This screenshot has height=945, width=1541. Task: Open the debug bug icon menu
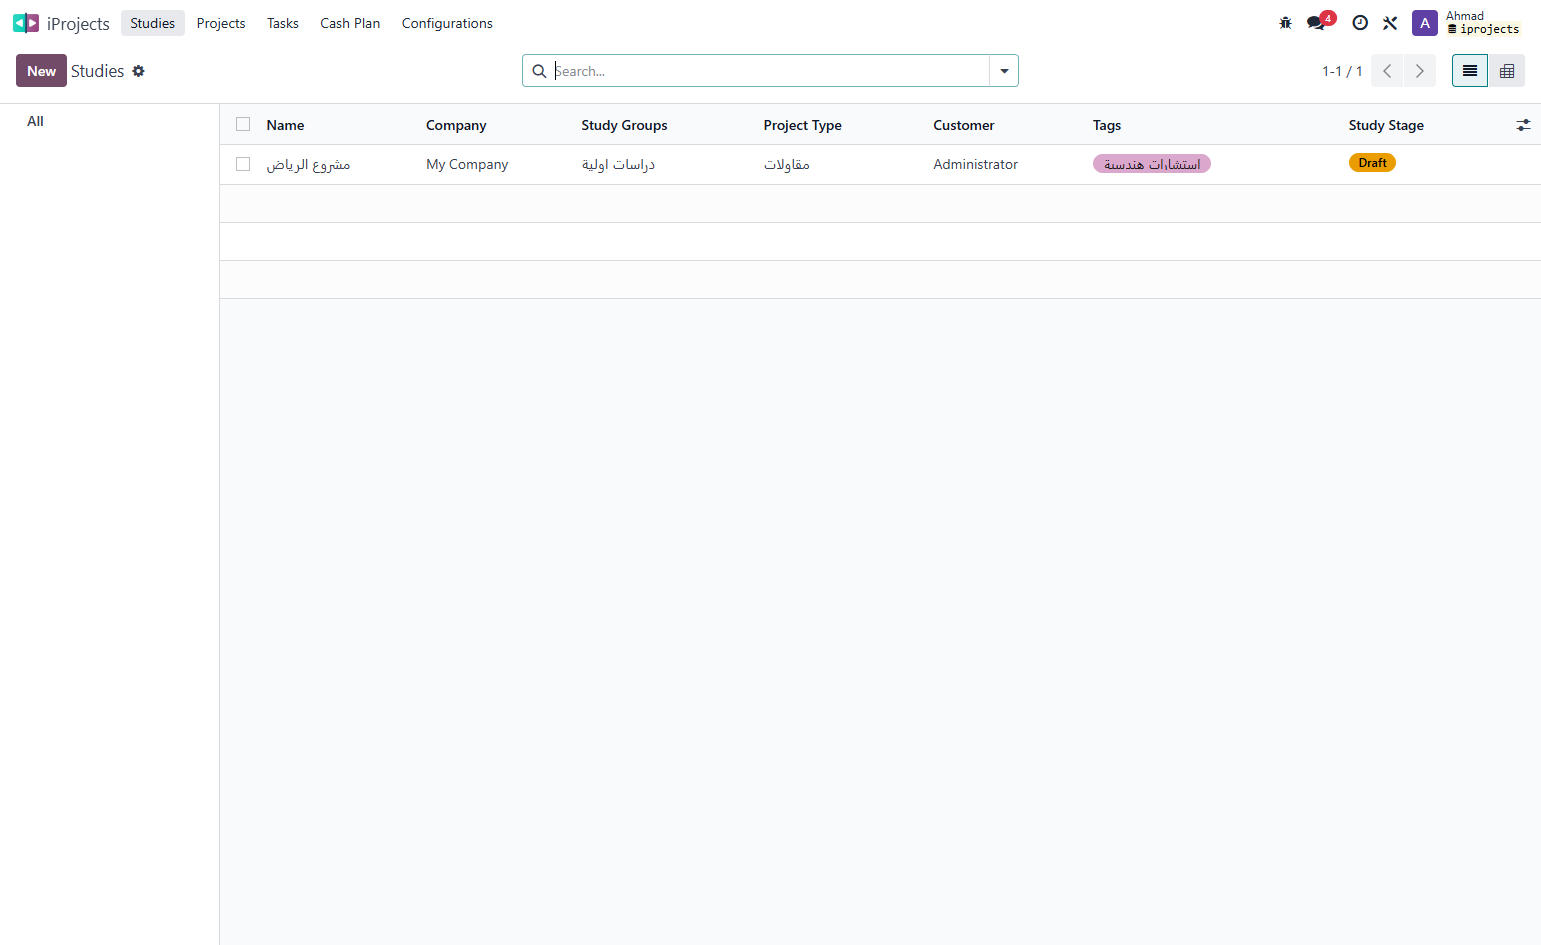pos(1285,23)
